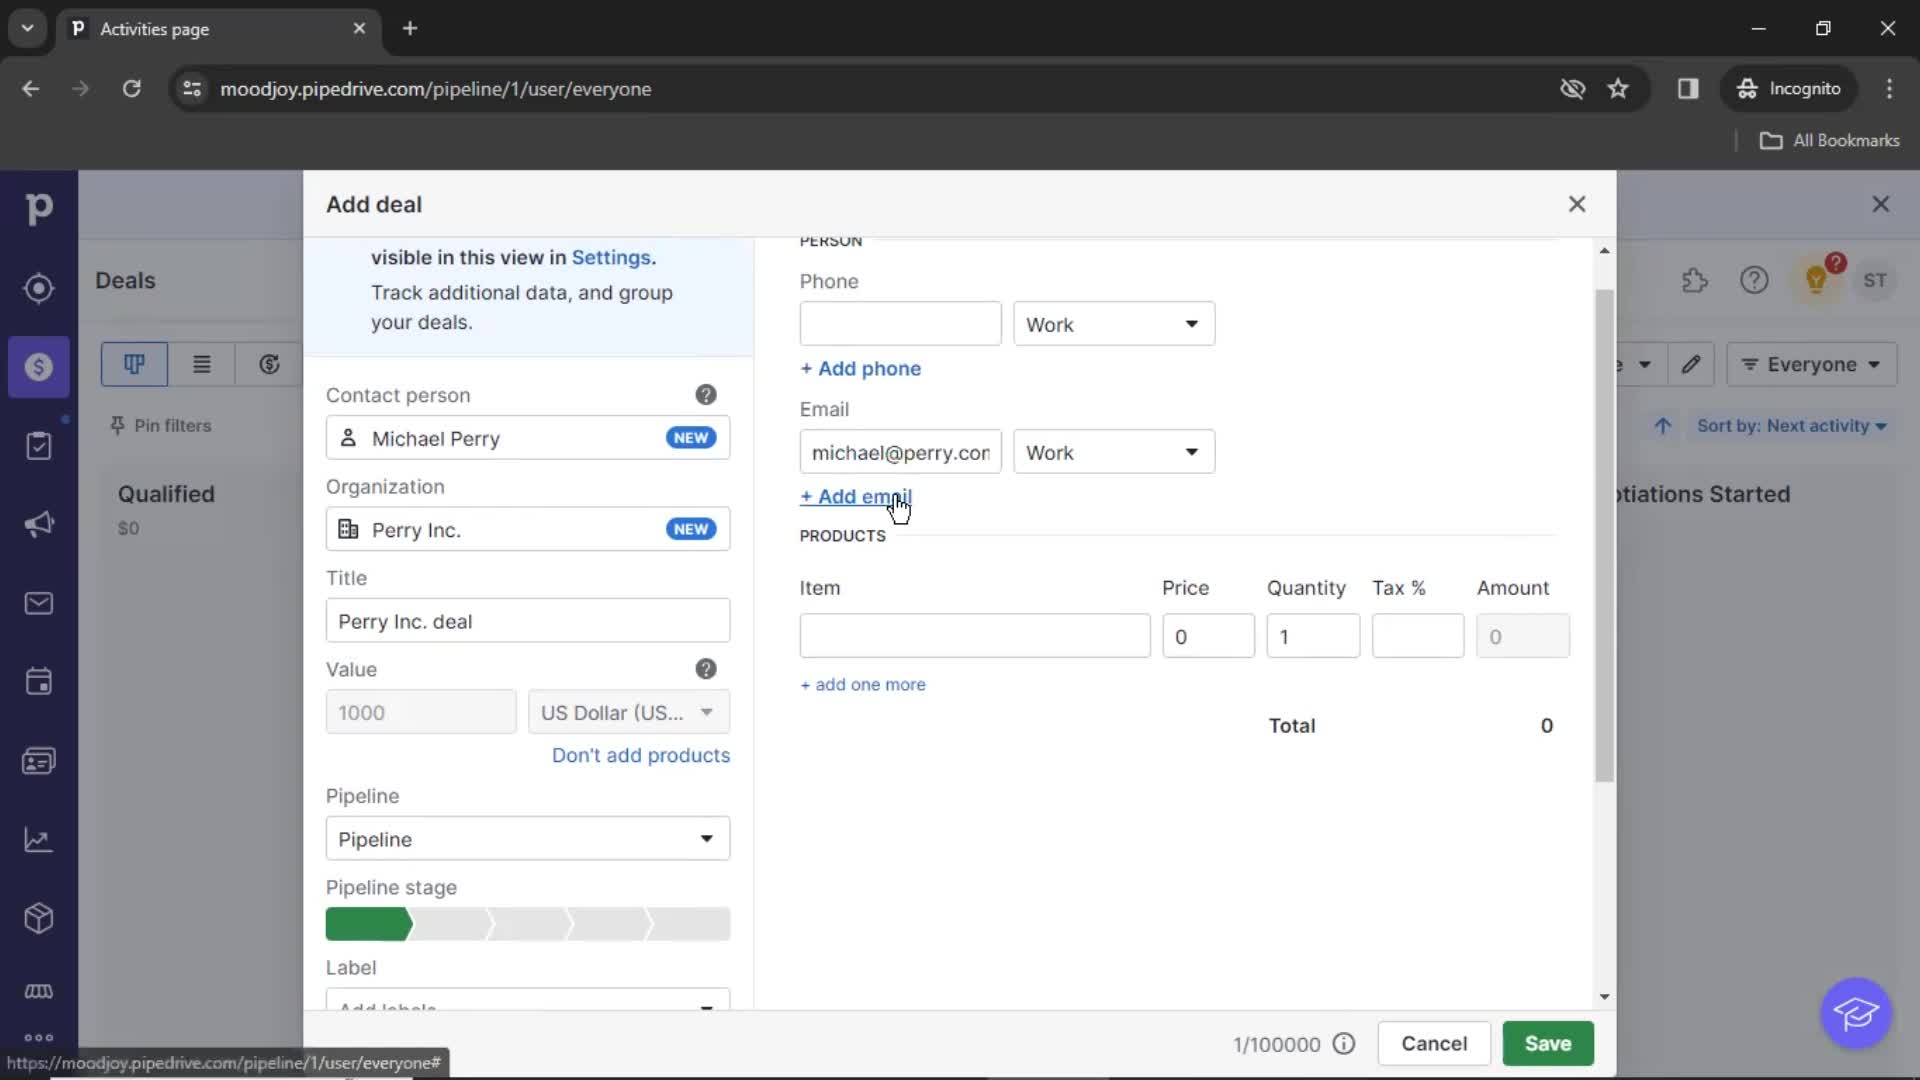Open the More dots menu in sidebar
The image size is (1920, 1080).
38,1037
